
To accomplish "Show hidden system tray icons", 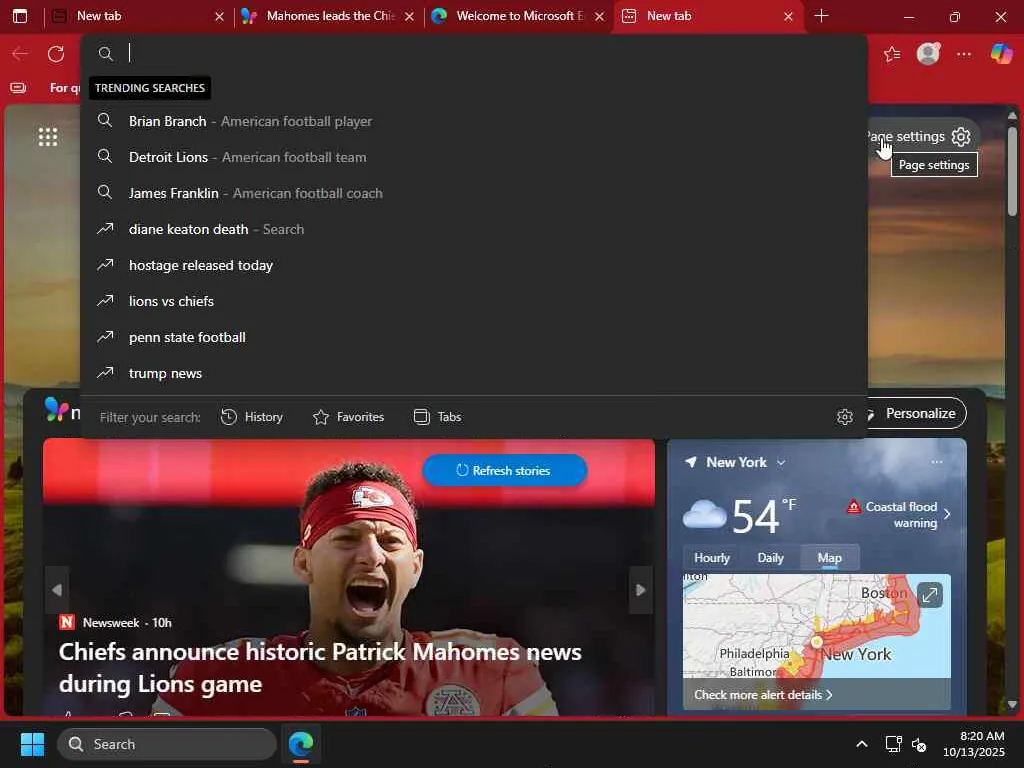I will (862, 744).
